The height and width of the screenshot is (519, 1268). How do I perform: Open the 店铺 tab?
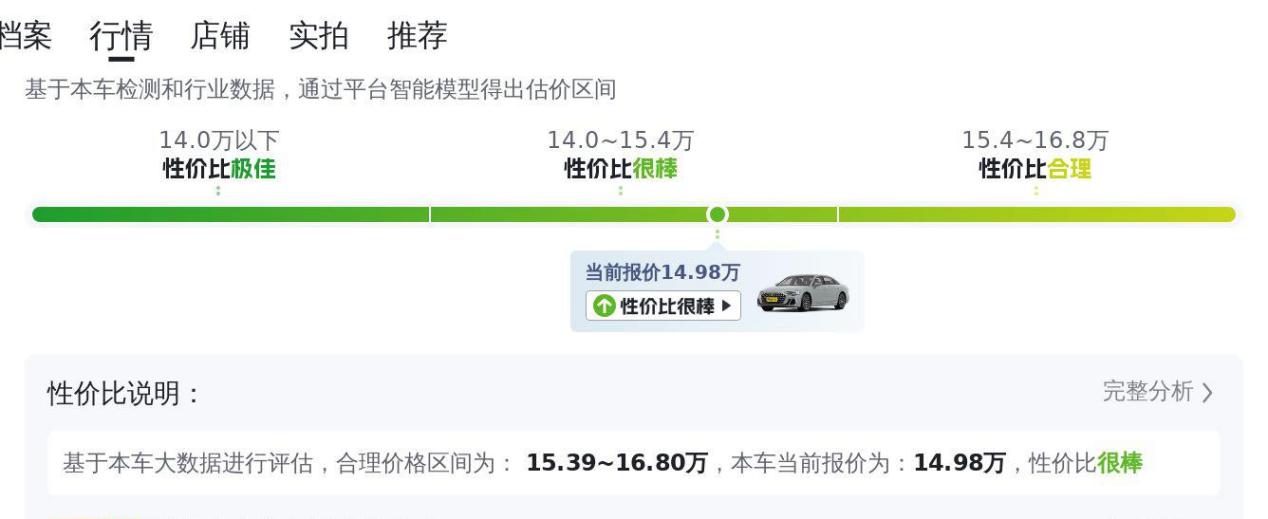coord(219,37)
